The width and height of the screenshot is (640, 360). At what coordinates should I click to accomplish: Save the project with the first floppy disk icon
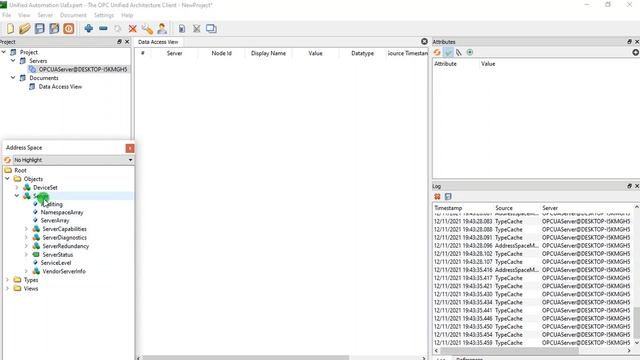[x=40, y=29]
